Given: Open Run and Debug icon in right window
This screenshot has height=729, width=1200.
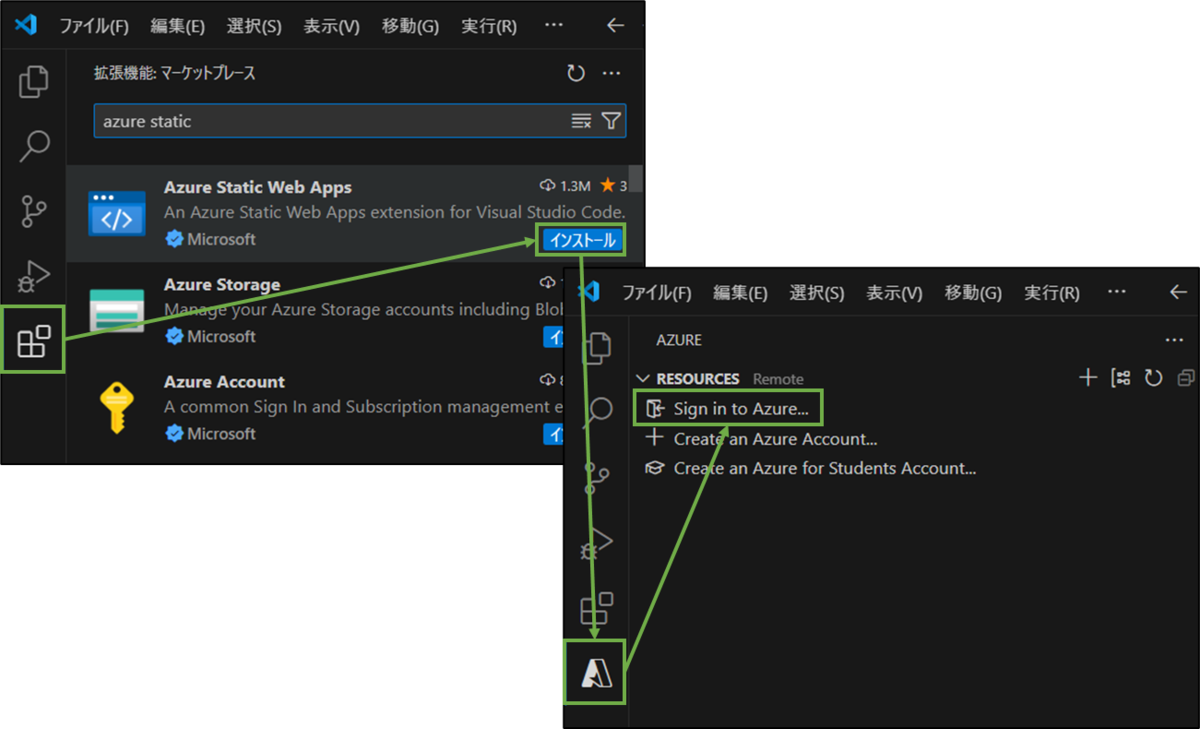Looking at the screenshot, I should [x=597, y=544].
